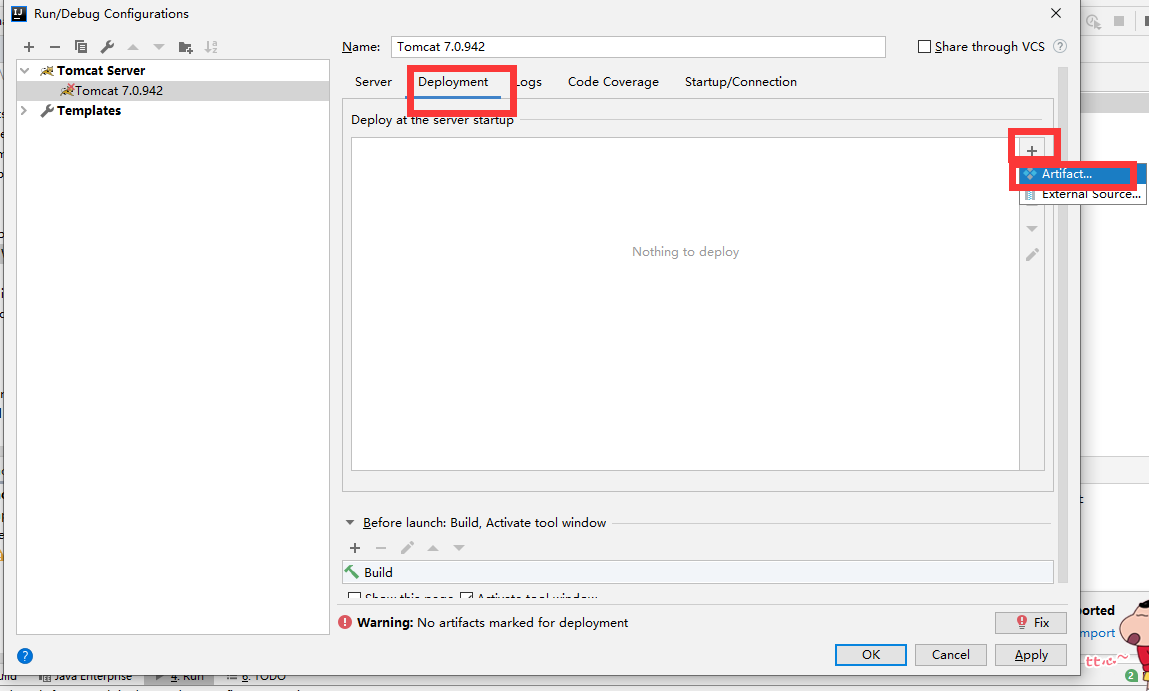Screen dimensions: 1149x691
Task: Click the plus button beside deploy list
Action: coord(1032,151)
